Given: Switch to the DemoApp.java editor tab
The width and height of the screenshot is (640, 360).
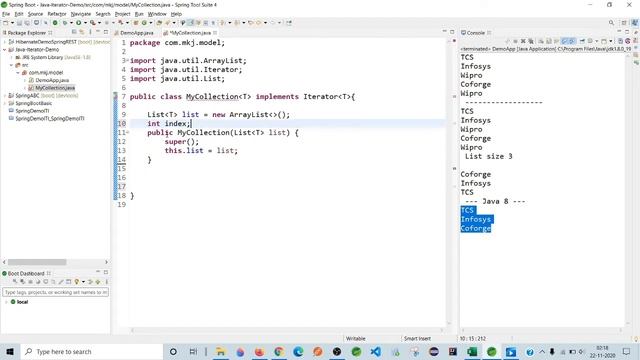Looking at the screenshot, I should pyautogui.click(x=137, y=33).
